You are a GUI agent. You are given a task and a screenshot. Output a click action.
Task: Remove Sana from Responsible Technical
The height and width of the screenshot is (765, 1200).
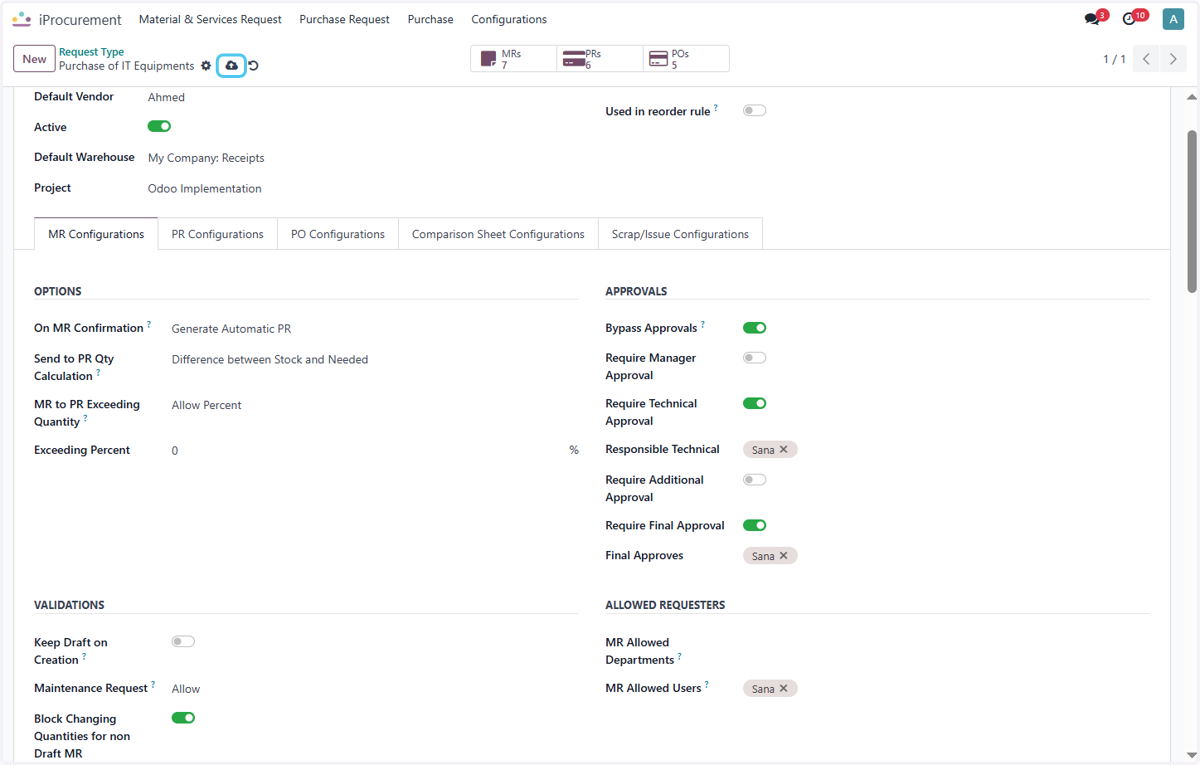(784, 450)
